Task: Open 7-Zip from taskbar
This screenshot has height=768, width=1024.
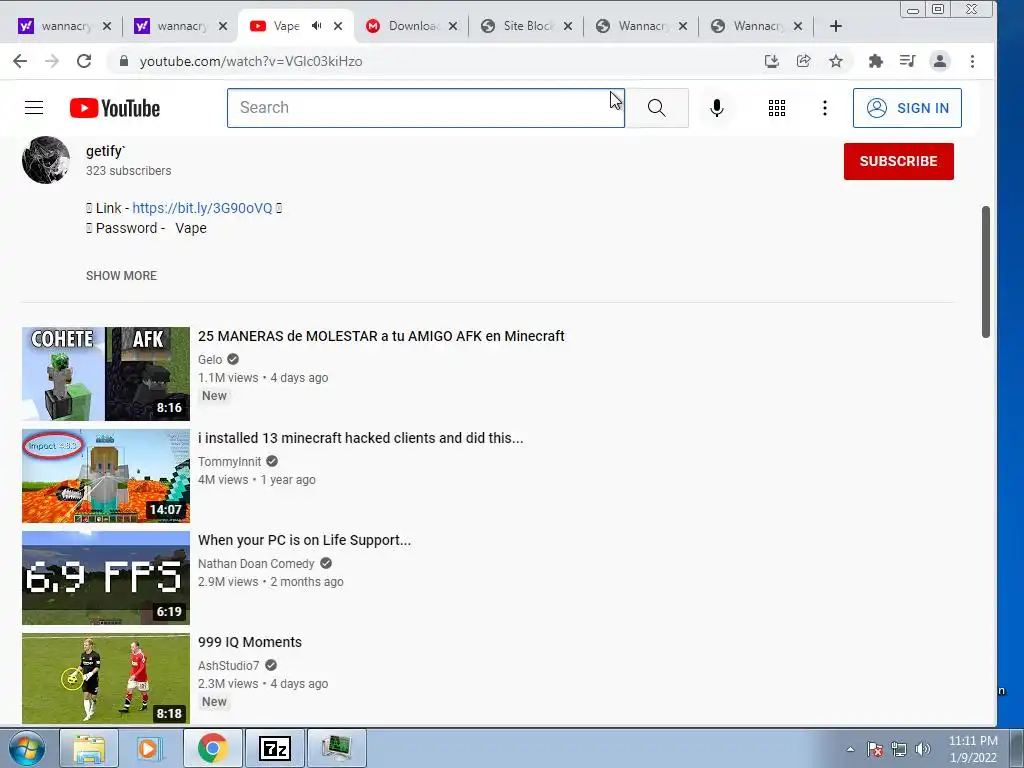Action: [x=274, y=748]
